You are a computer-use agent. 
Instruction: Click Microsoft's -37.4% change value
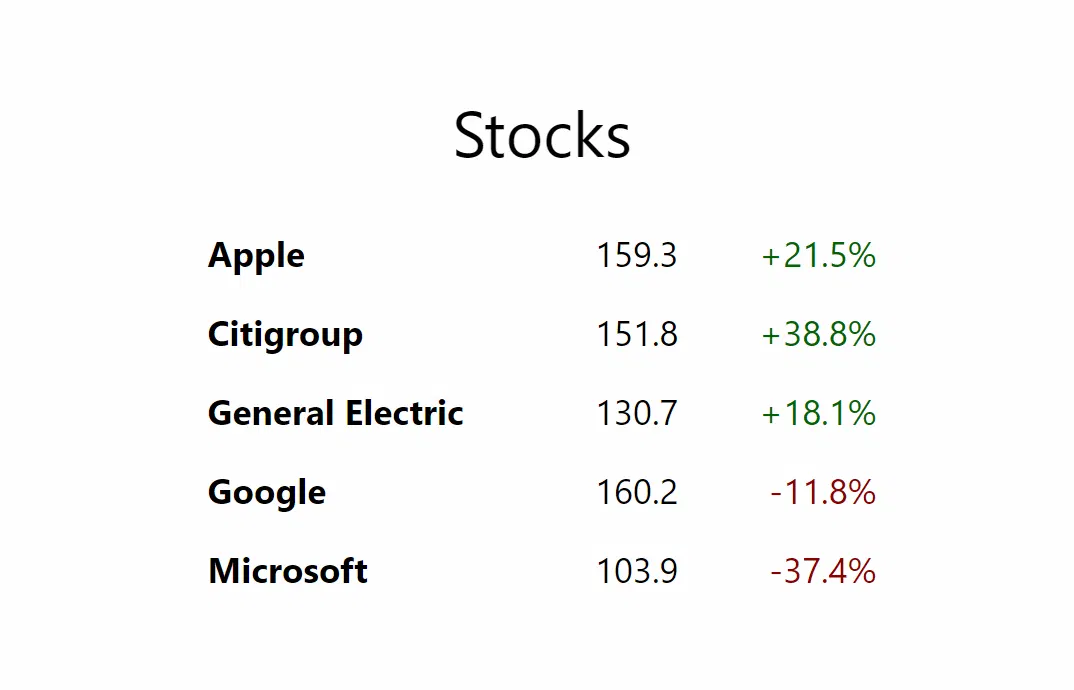pyautogui.click(x=823, y=572)
